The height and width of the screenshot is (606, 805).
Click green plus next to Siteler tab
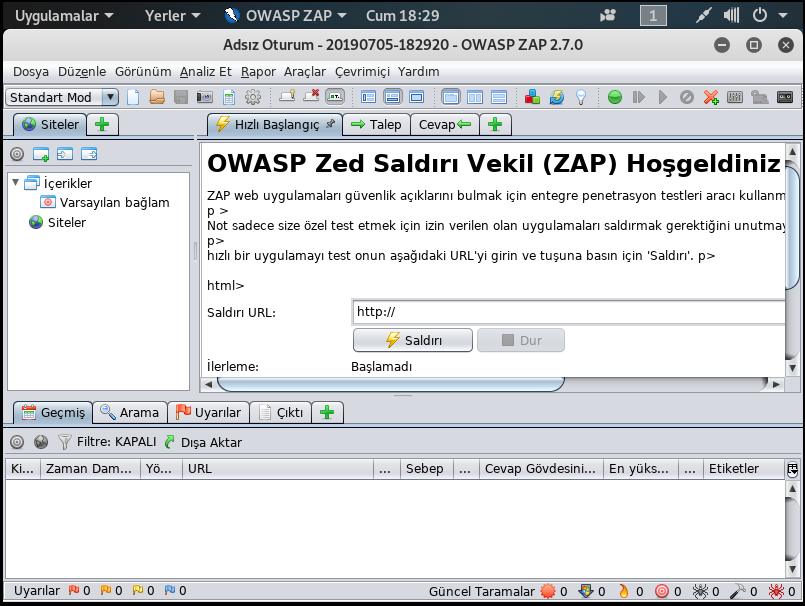click(102, 125)
